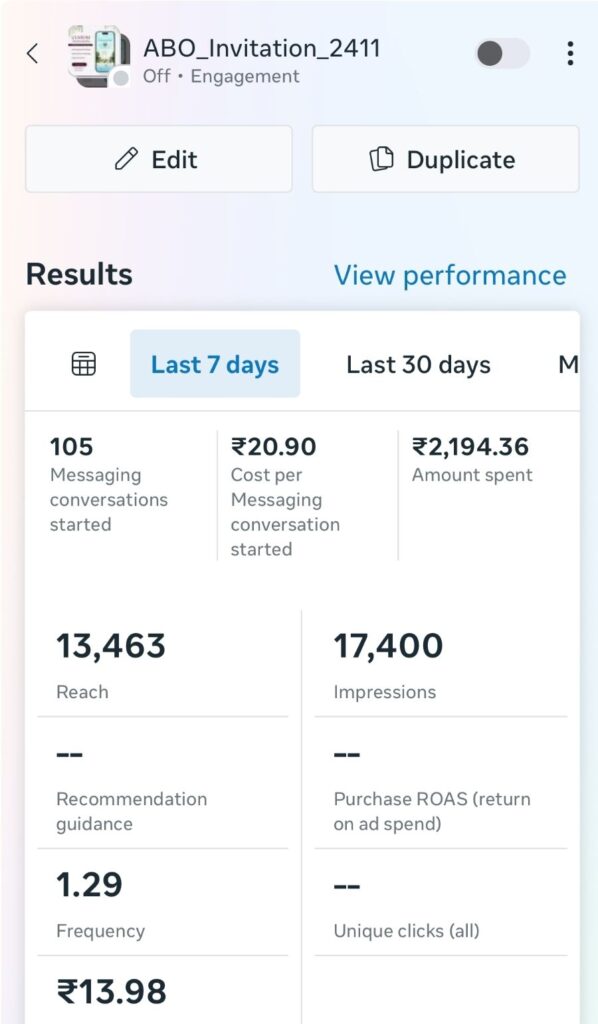The height and width of the screenshot is (1024, 598).
Task: Open the Impressions metric card
Action: pyautogui.click(x=441, y=664)
